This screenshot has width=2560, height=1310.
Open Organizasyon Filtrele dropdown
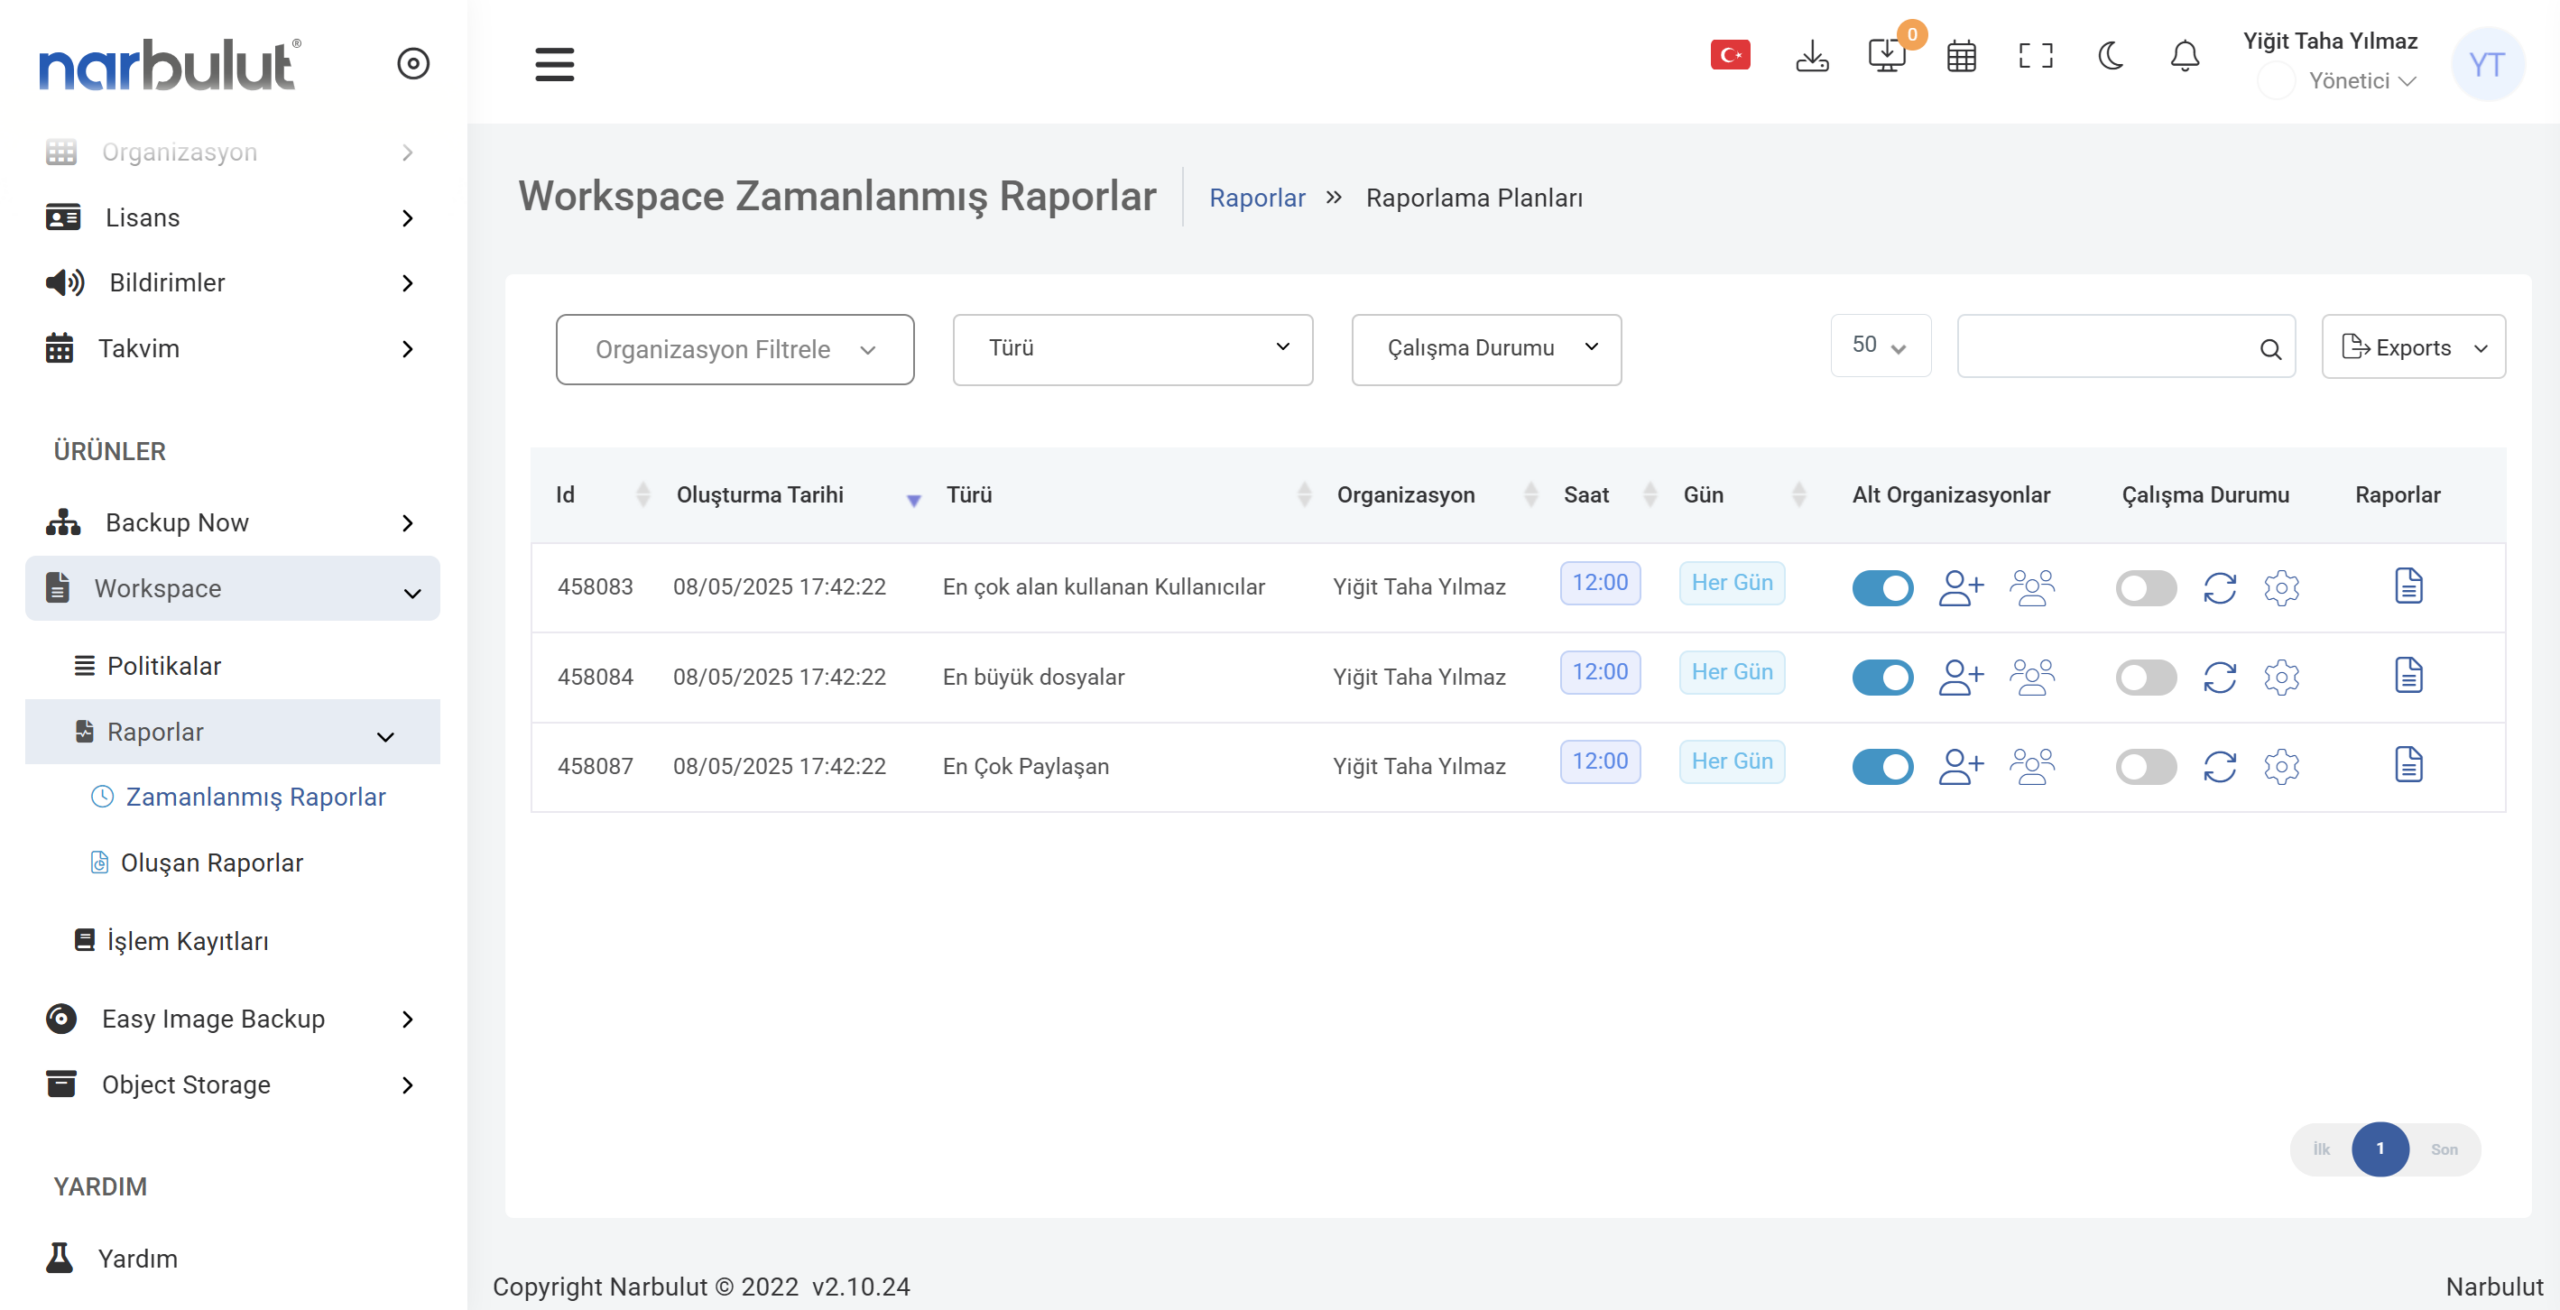[735, 349]
